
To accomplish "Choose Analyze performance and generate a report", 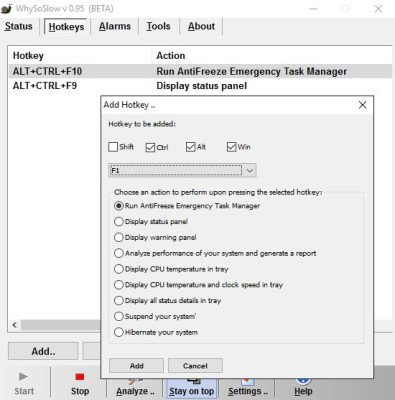I will (x=119, y=253).
